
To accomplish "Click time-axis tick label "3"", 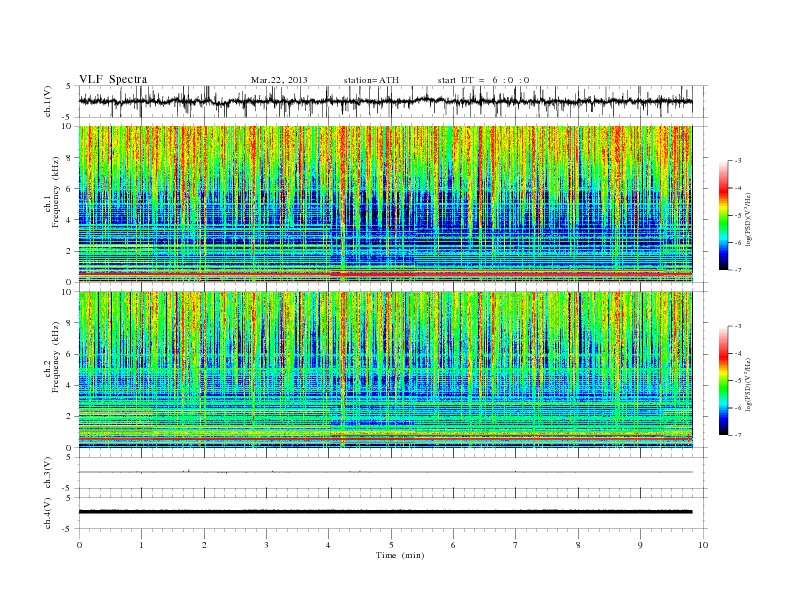I will pos(266,545).
